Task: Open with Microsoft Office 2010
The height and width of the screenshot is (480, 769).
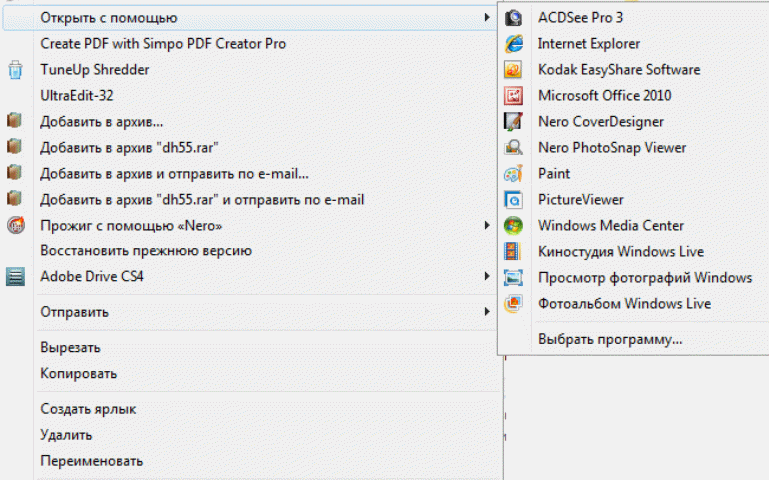Action: pyautogui.click(x=605, y=96)
